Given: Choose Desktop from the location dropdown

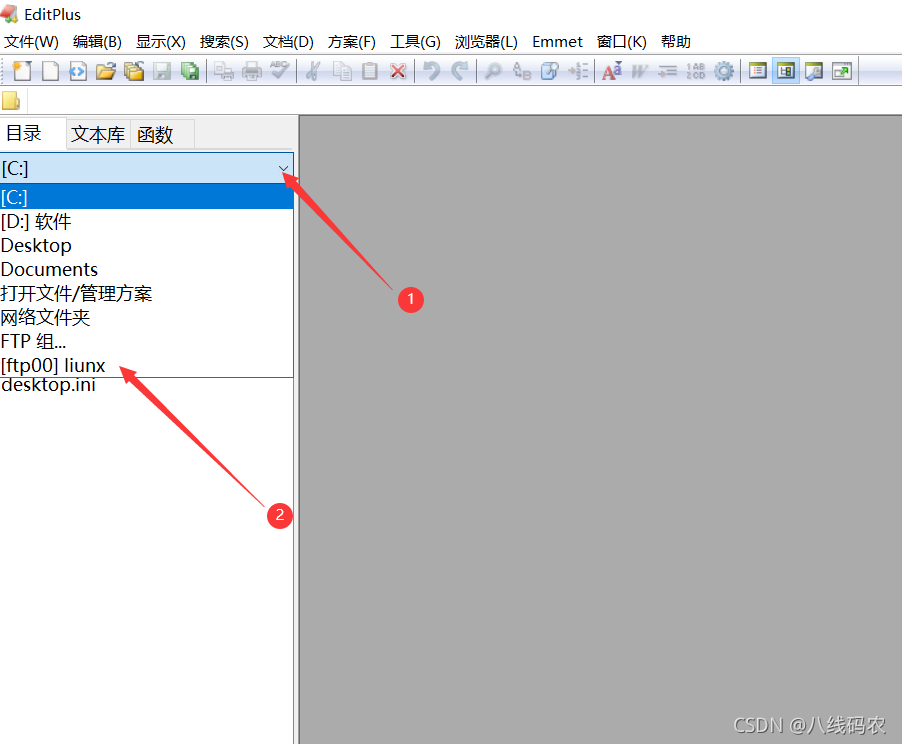Looking at the screenshot, I should [36, 245].
